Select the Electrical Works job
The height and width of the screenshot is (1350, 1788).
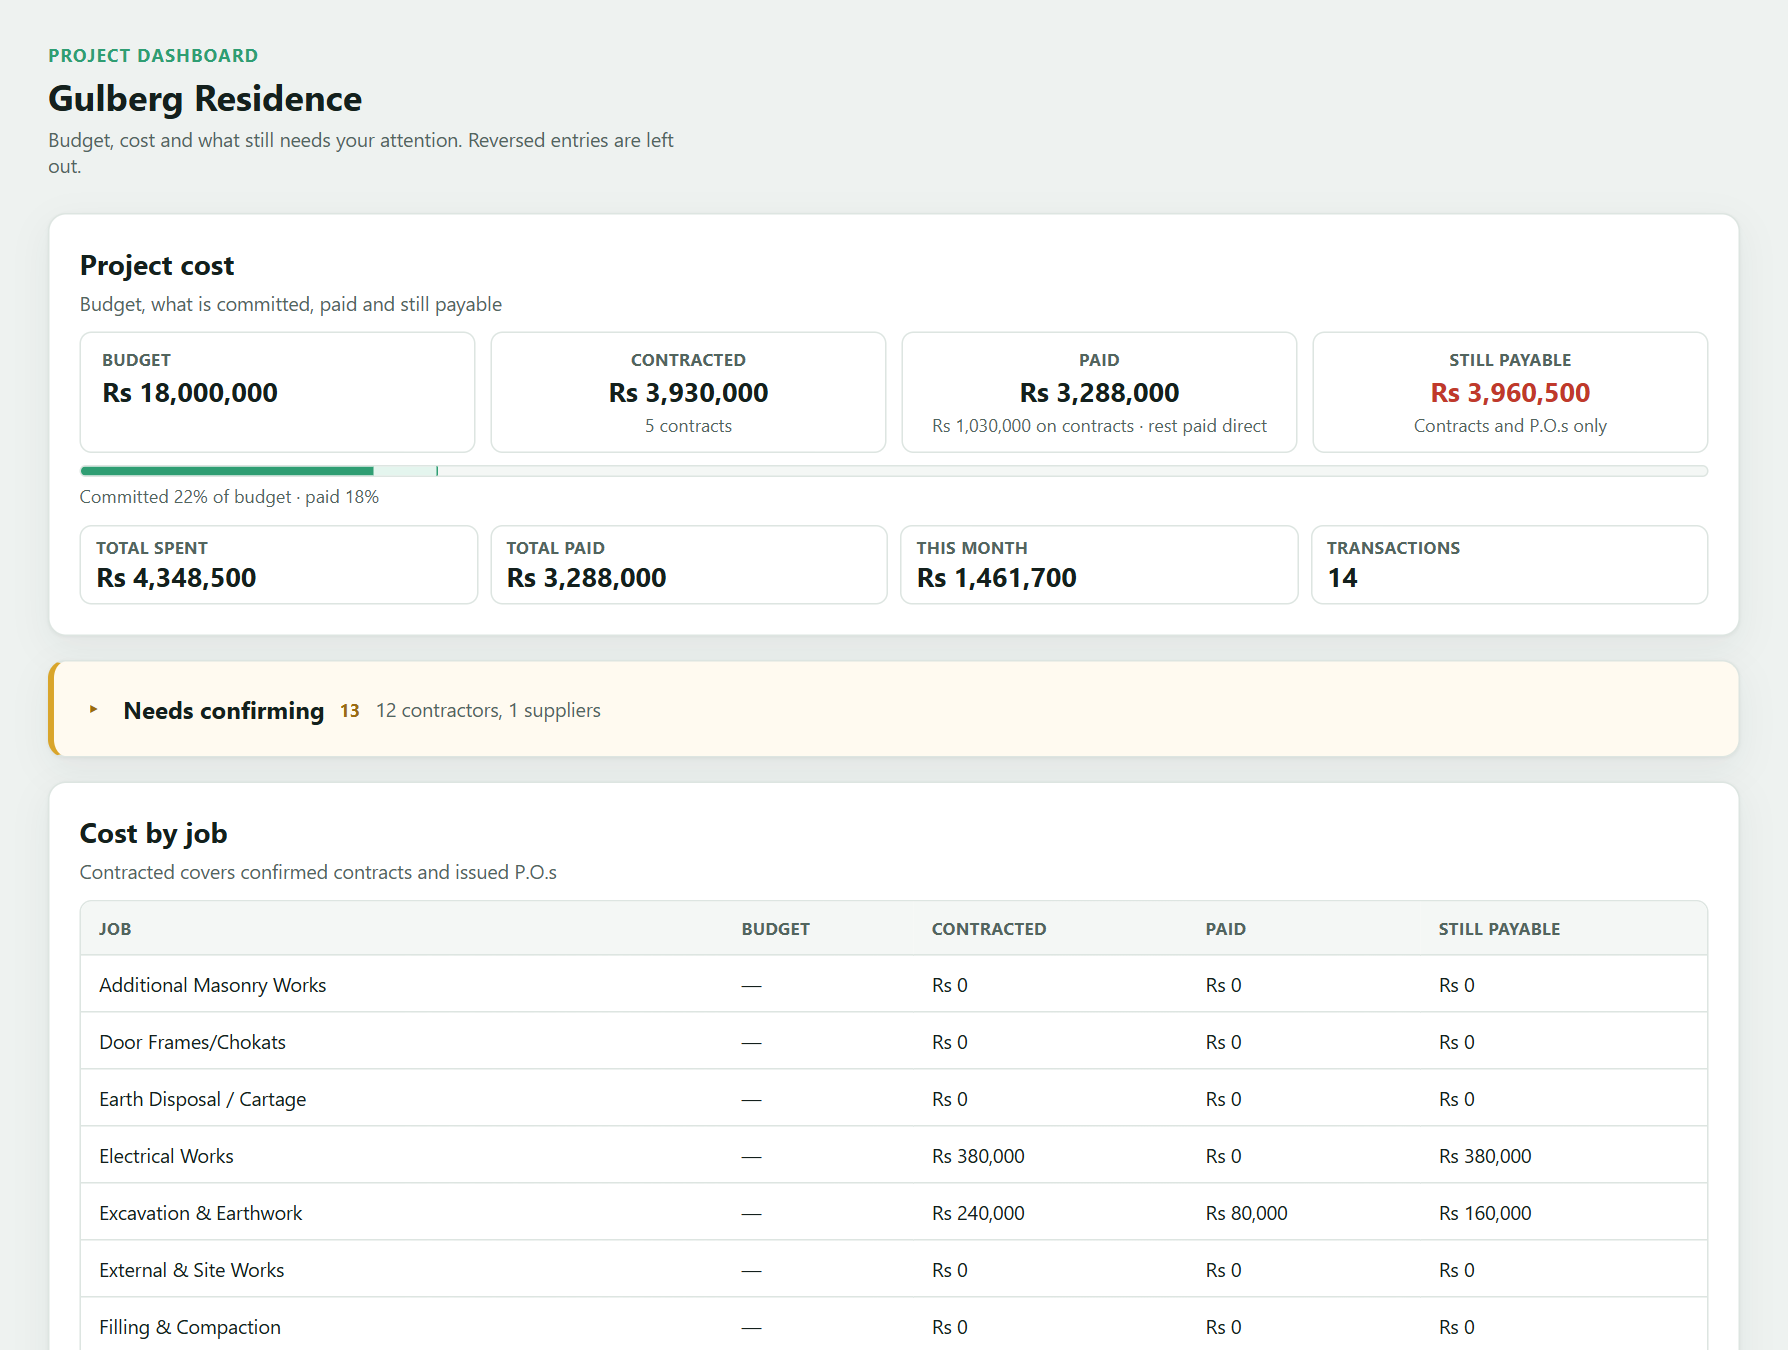coord(893,1156)
